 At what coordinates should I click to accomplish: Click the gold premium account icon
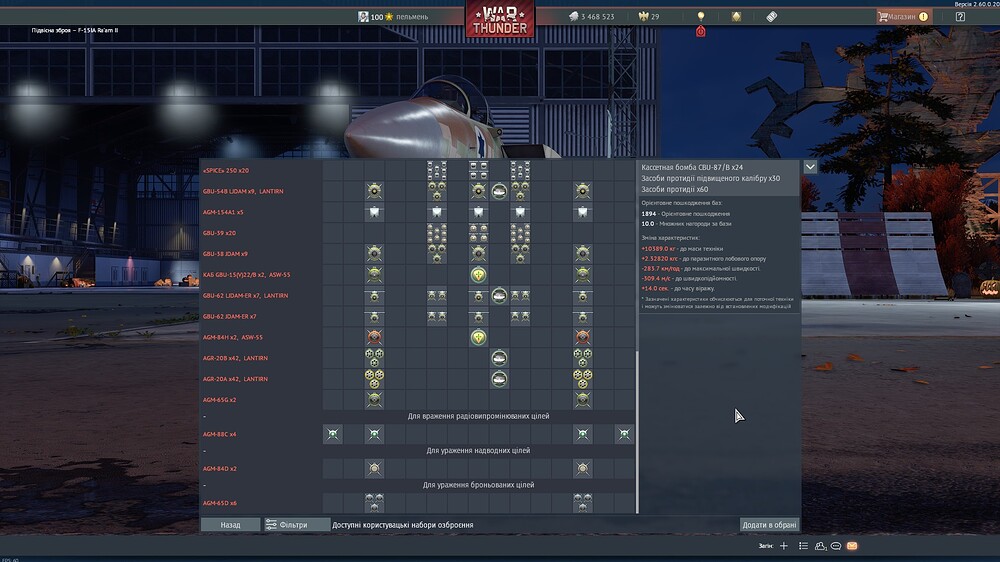point(736,17)
